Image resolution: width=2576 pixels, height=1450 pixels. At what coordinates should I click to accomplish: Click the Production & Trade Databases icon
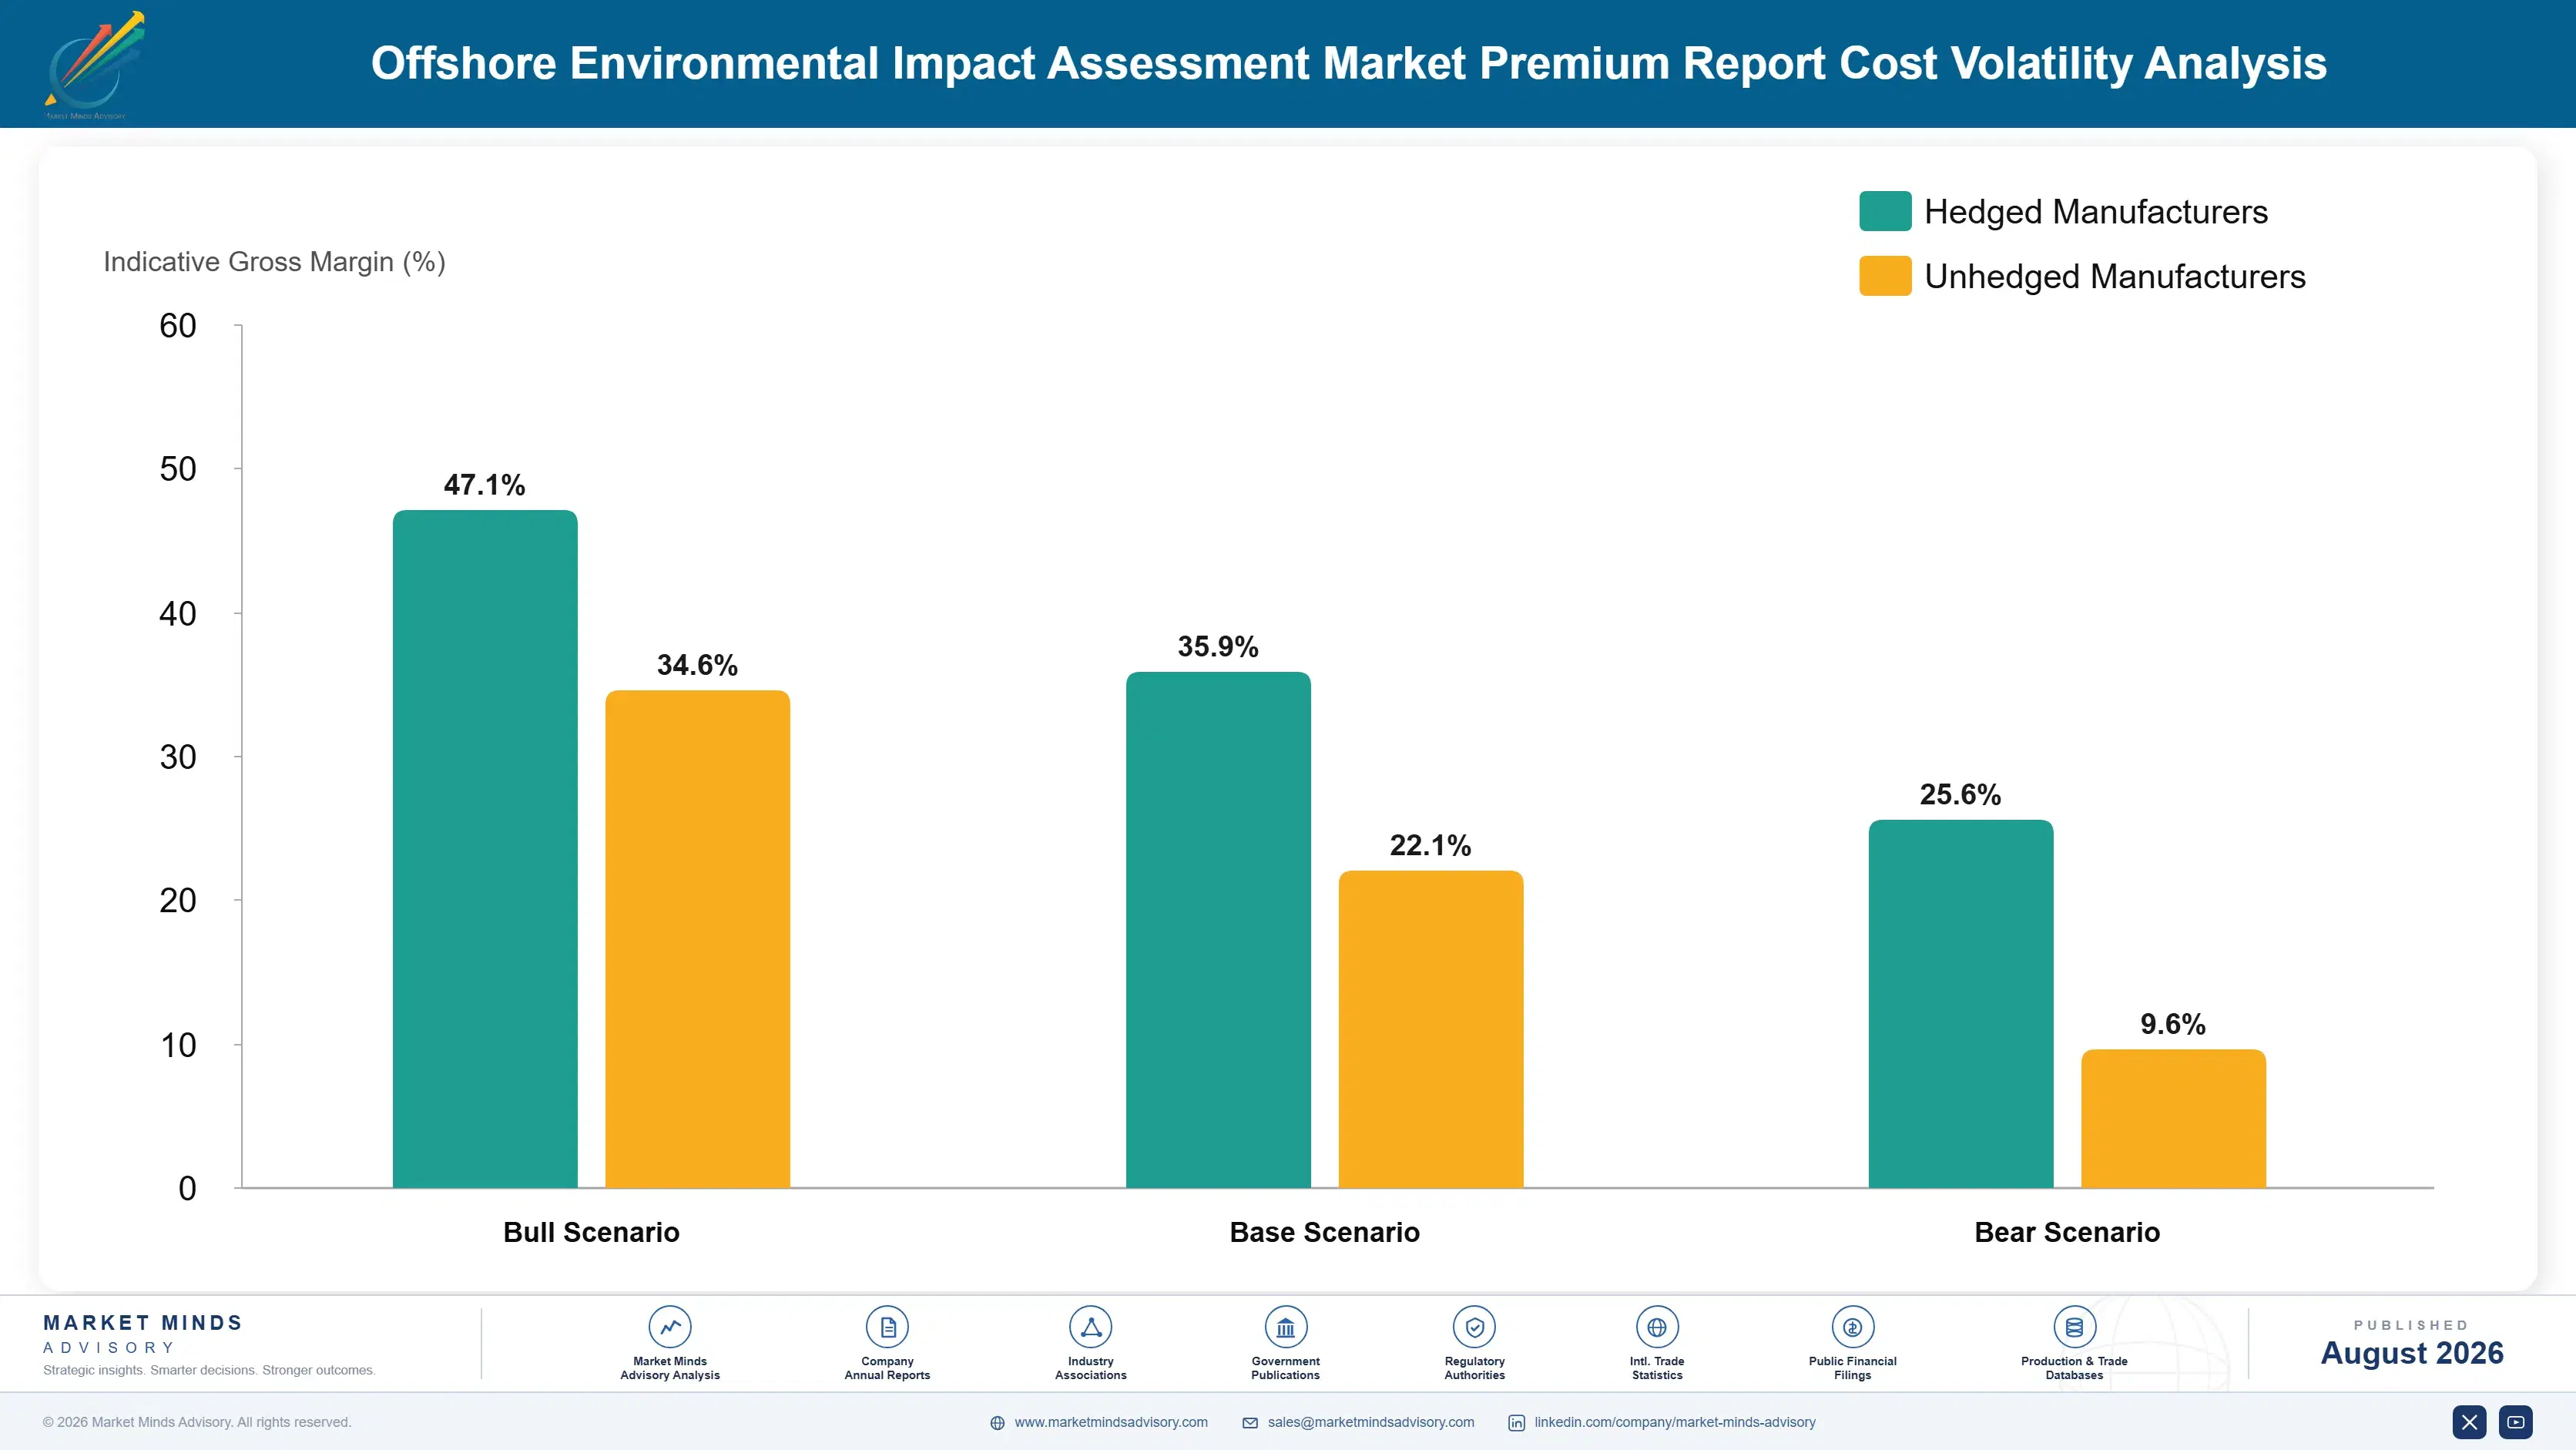pyautogui.click(x=2074, y=1327)
